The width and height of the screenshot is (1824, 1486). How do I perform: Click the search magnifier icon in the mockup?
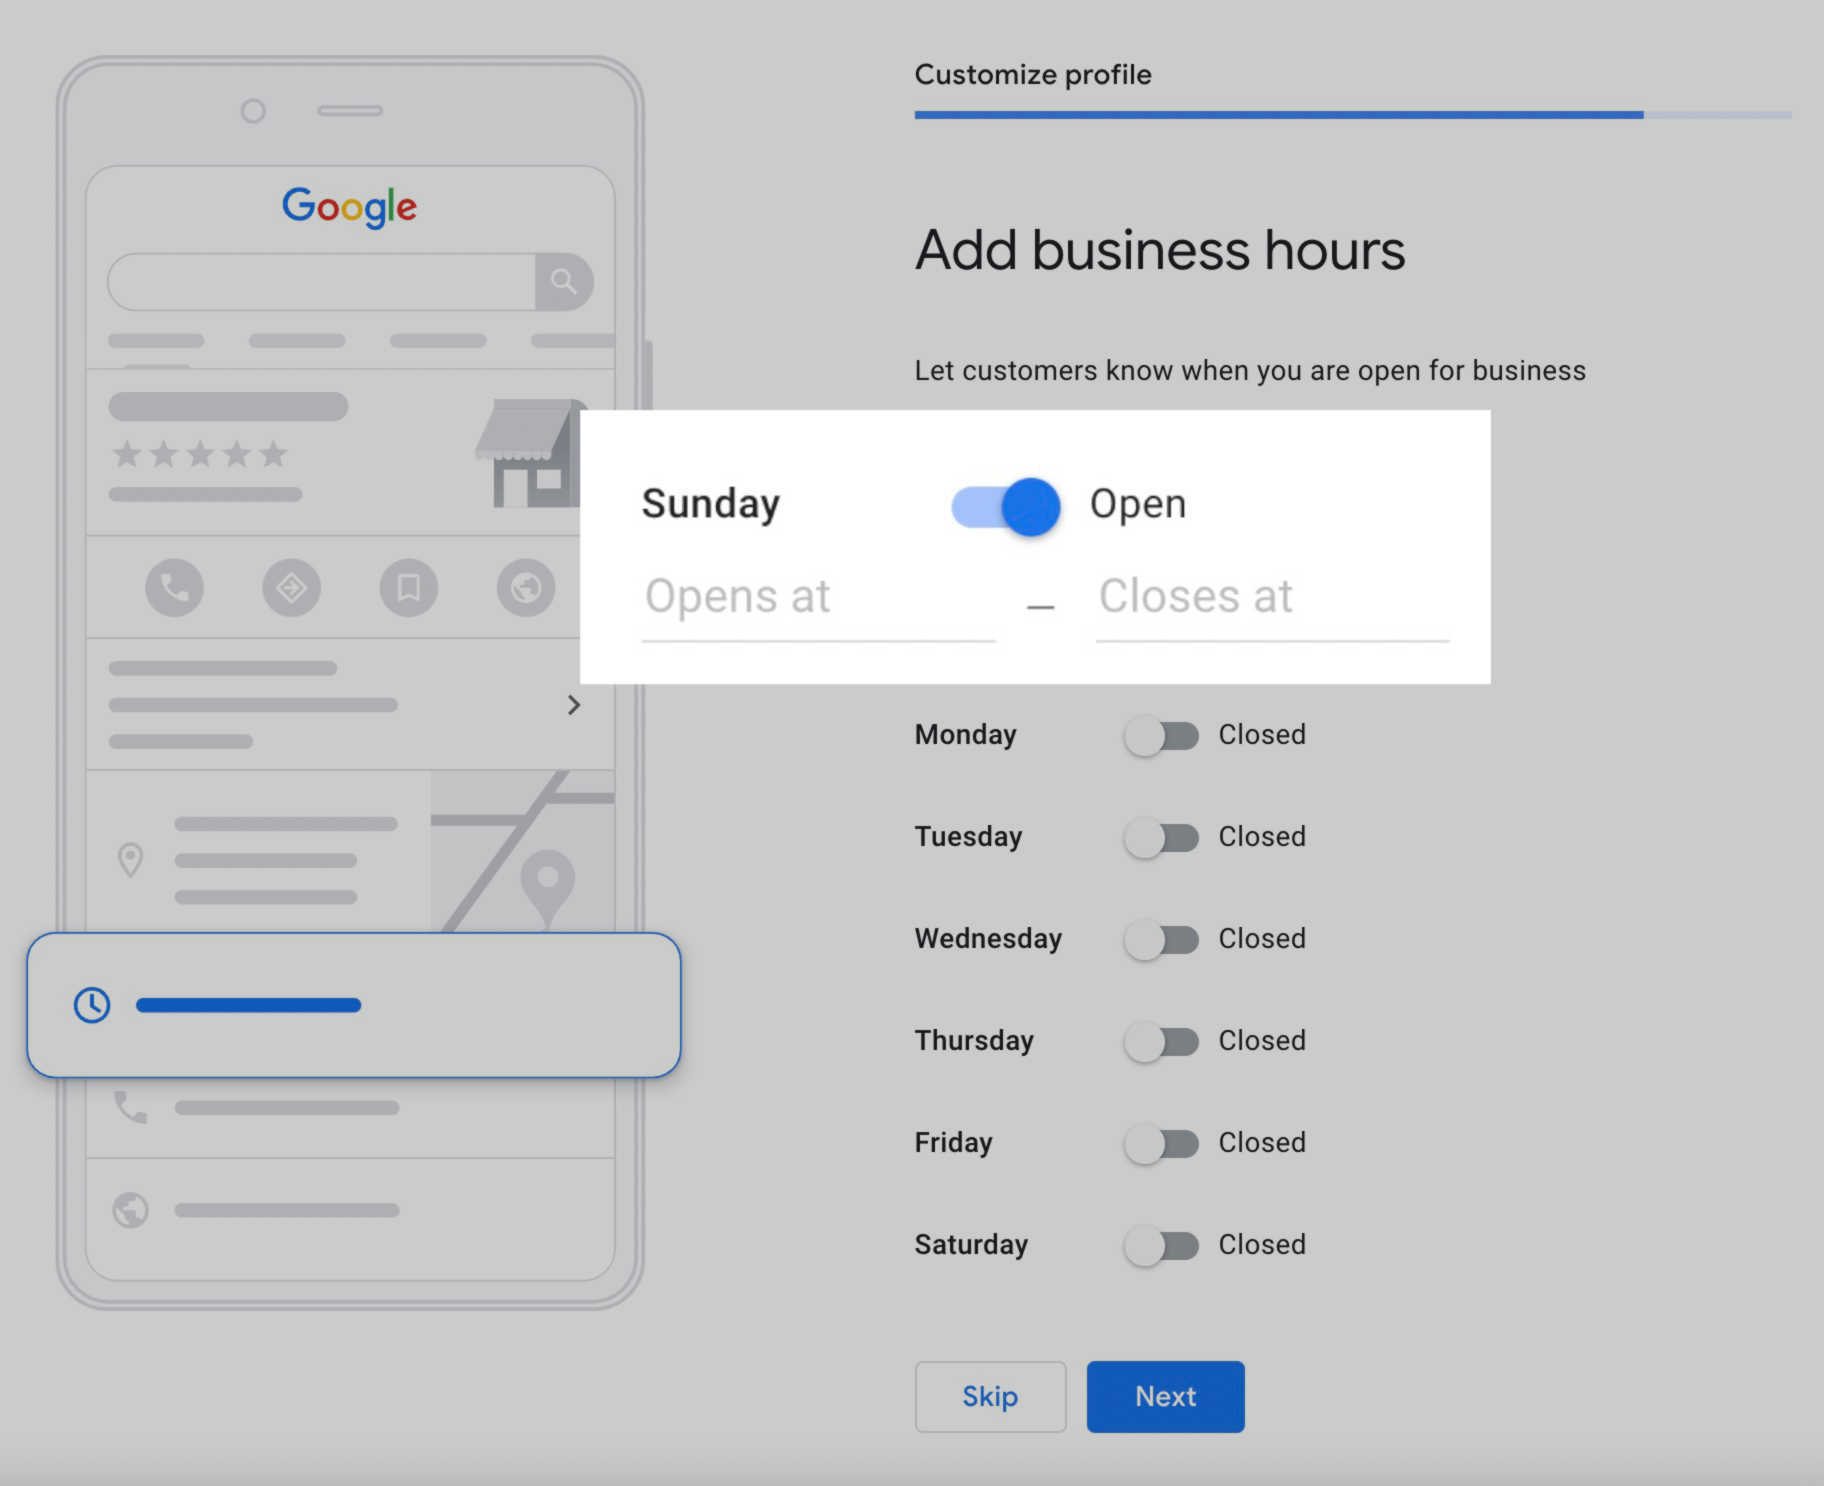click(x=565, y=282)
